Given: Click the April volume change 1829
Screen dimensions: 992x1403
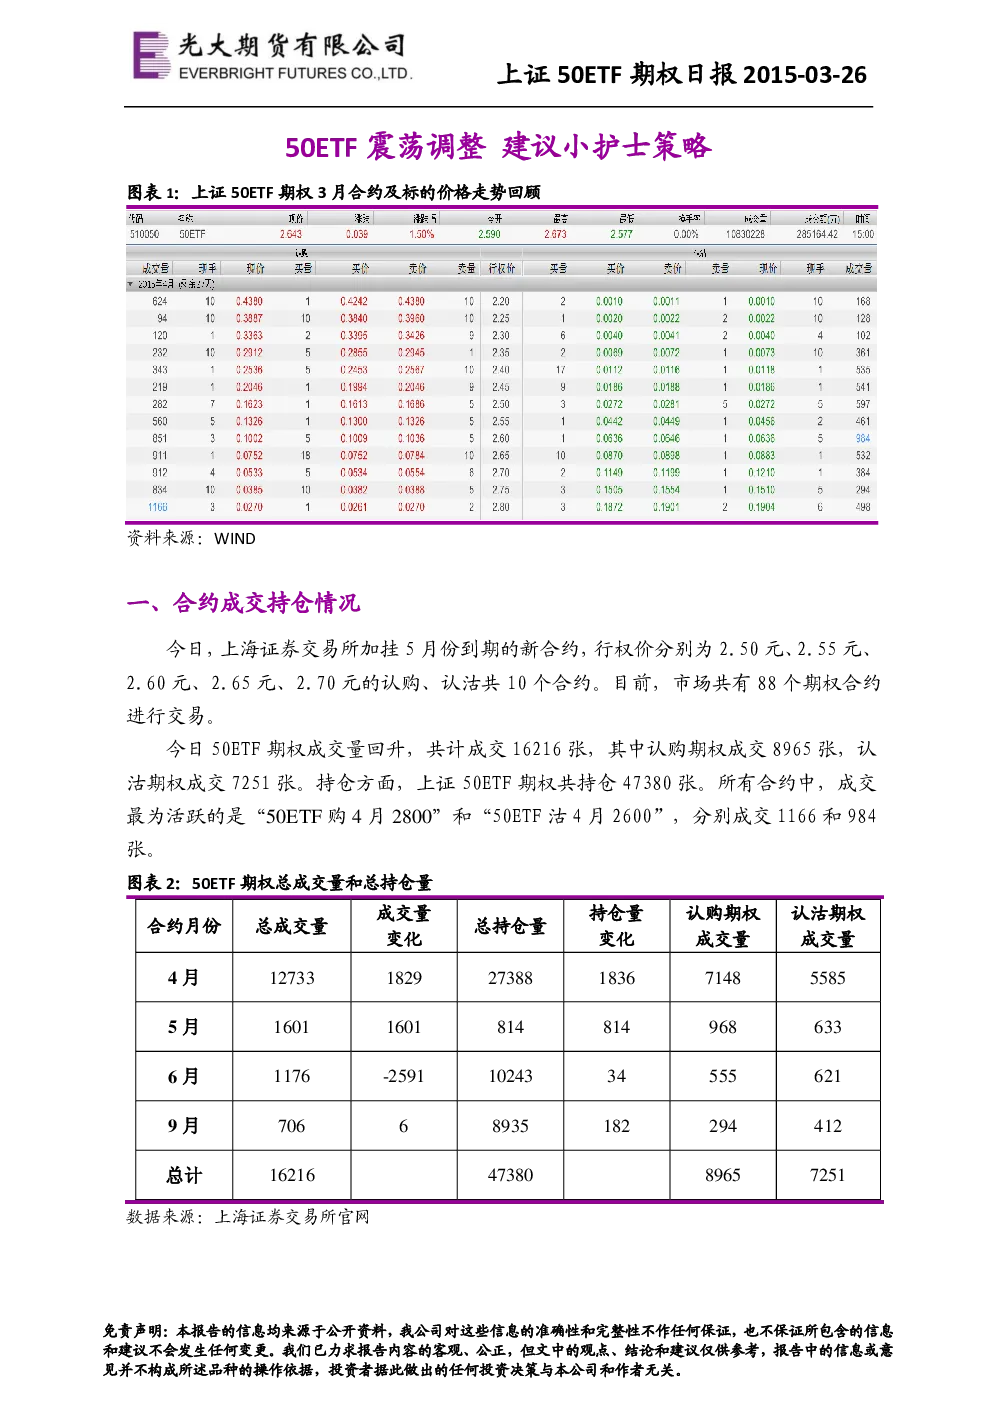Looking at the screenshot, I should pyautogui.click(x=404, y=978).
